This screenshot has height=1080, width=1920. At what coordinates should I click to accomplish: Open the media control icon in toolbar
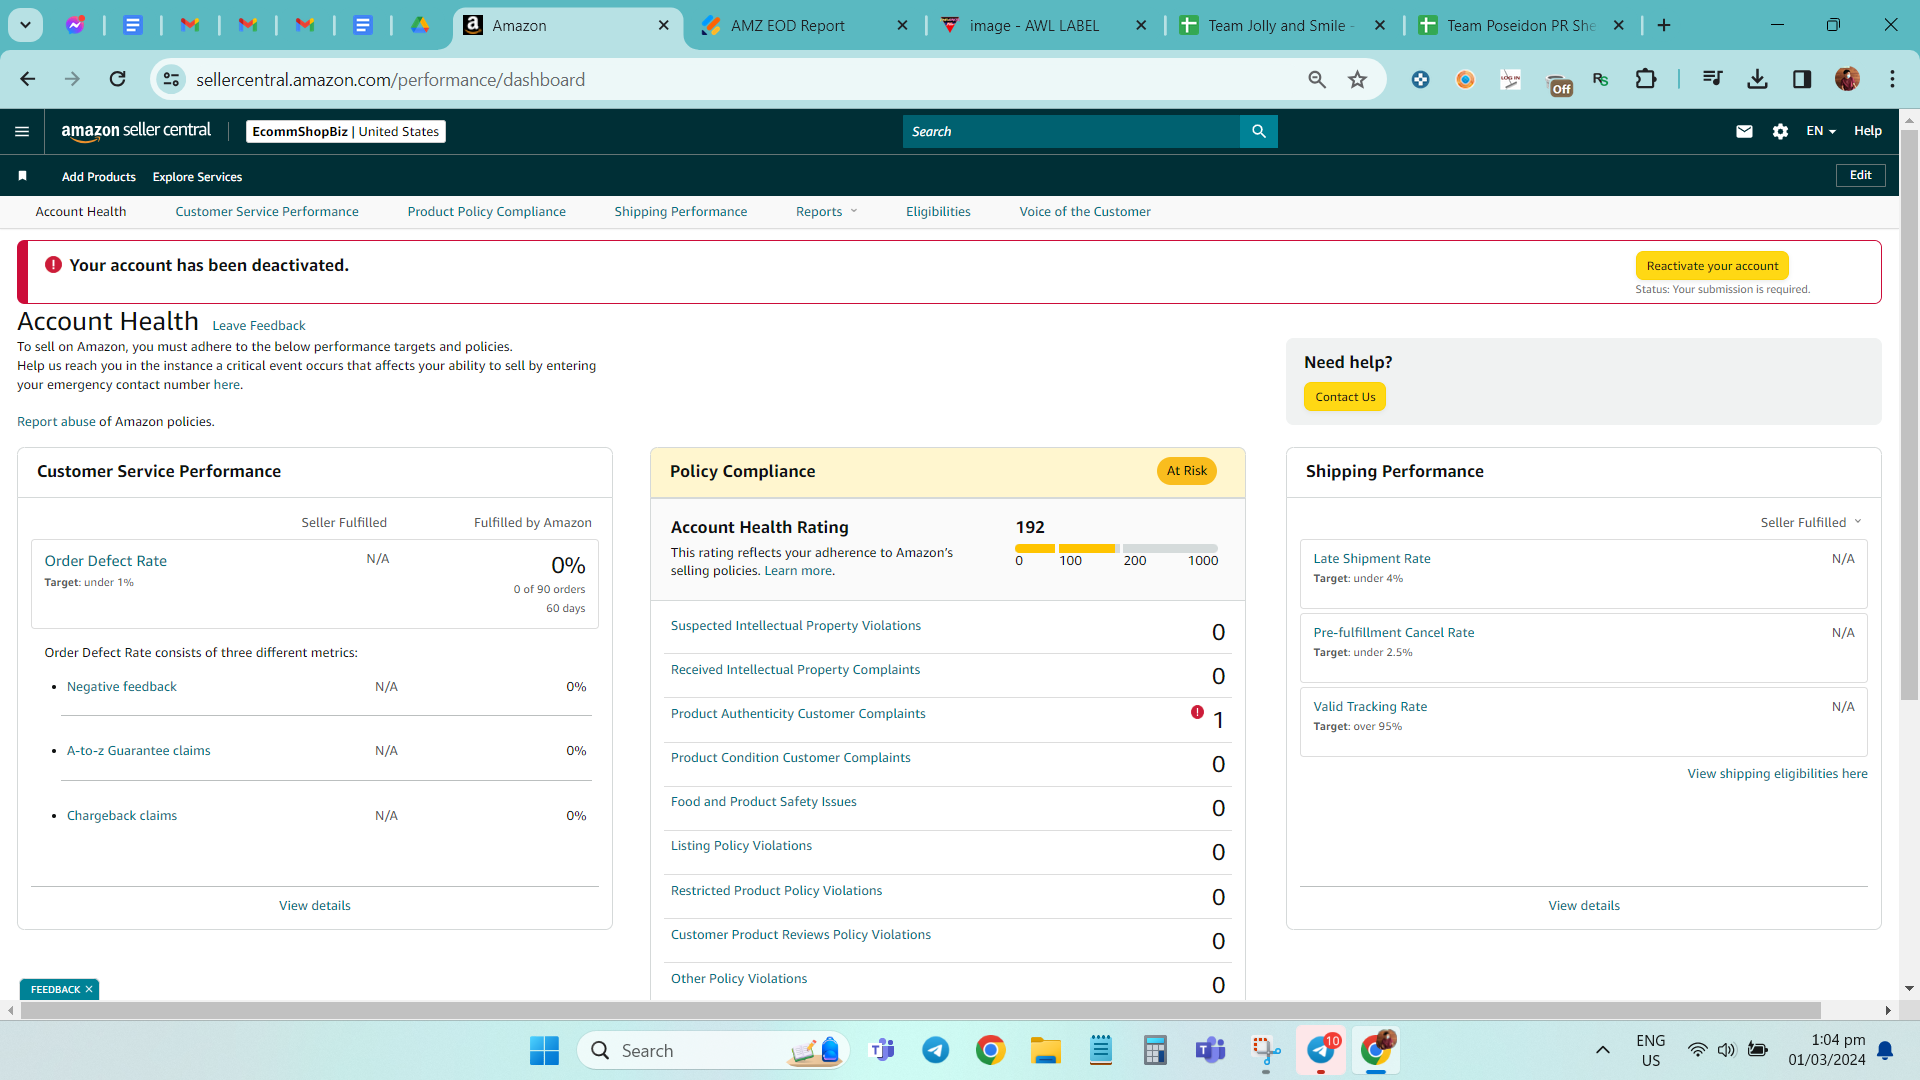tap(1712, 79)
